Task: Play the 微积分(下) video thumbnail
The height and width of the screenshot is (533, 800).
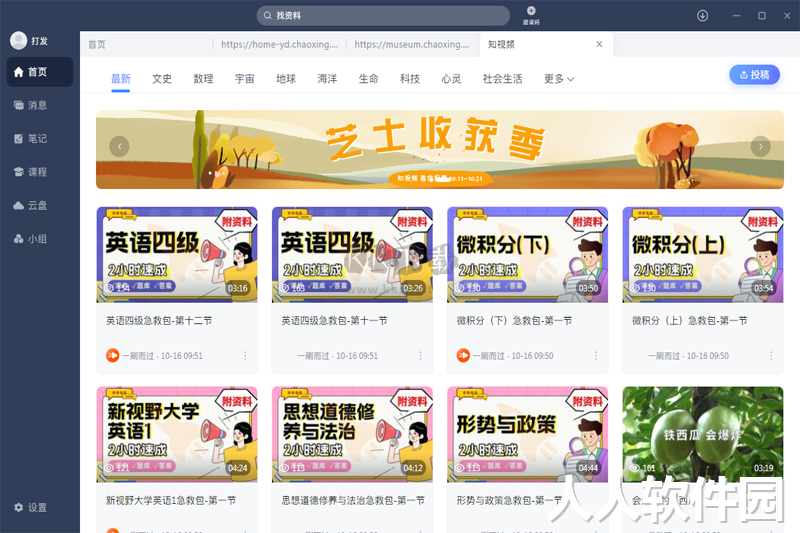Action: tap(528, 255)
